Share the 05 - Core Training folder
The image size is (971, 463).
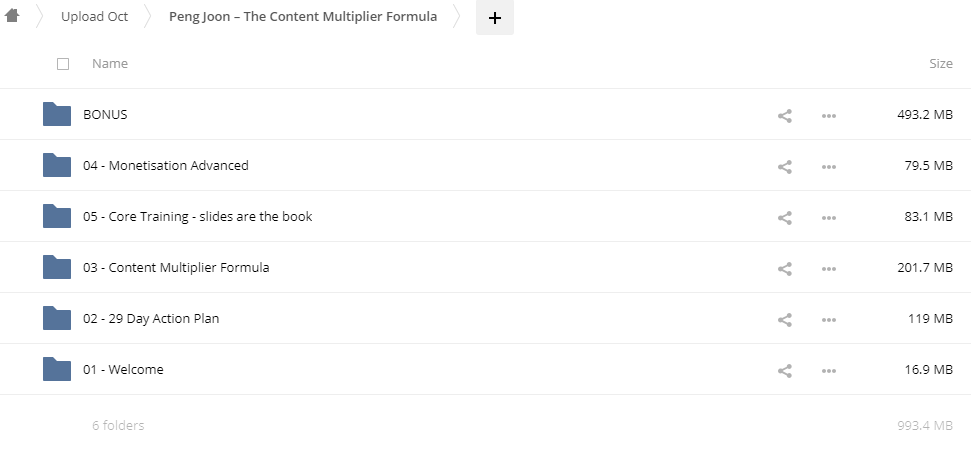coord(785,217)
